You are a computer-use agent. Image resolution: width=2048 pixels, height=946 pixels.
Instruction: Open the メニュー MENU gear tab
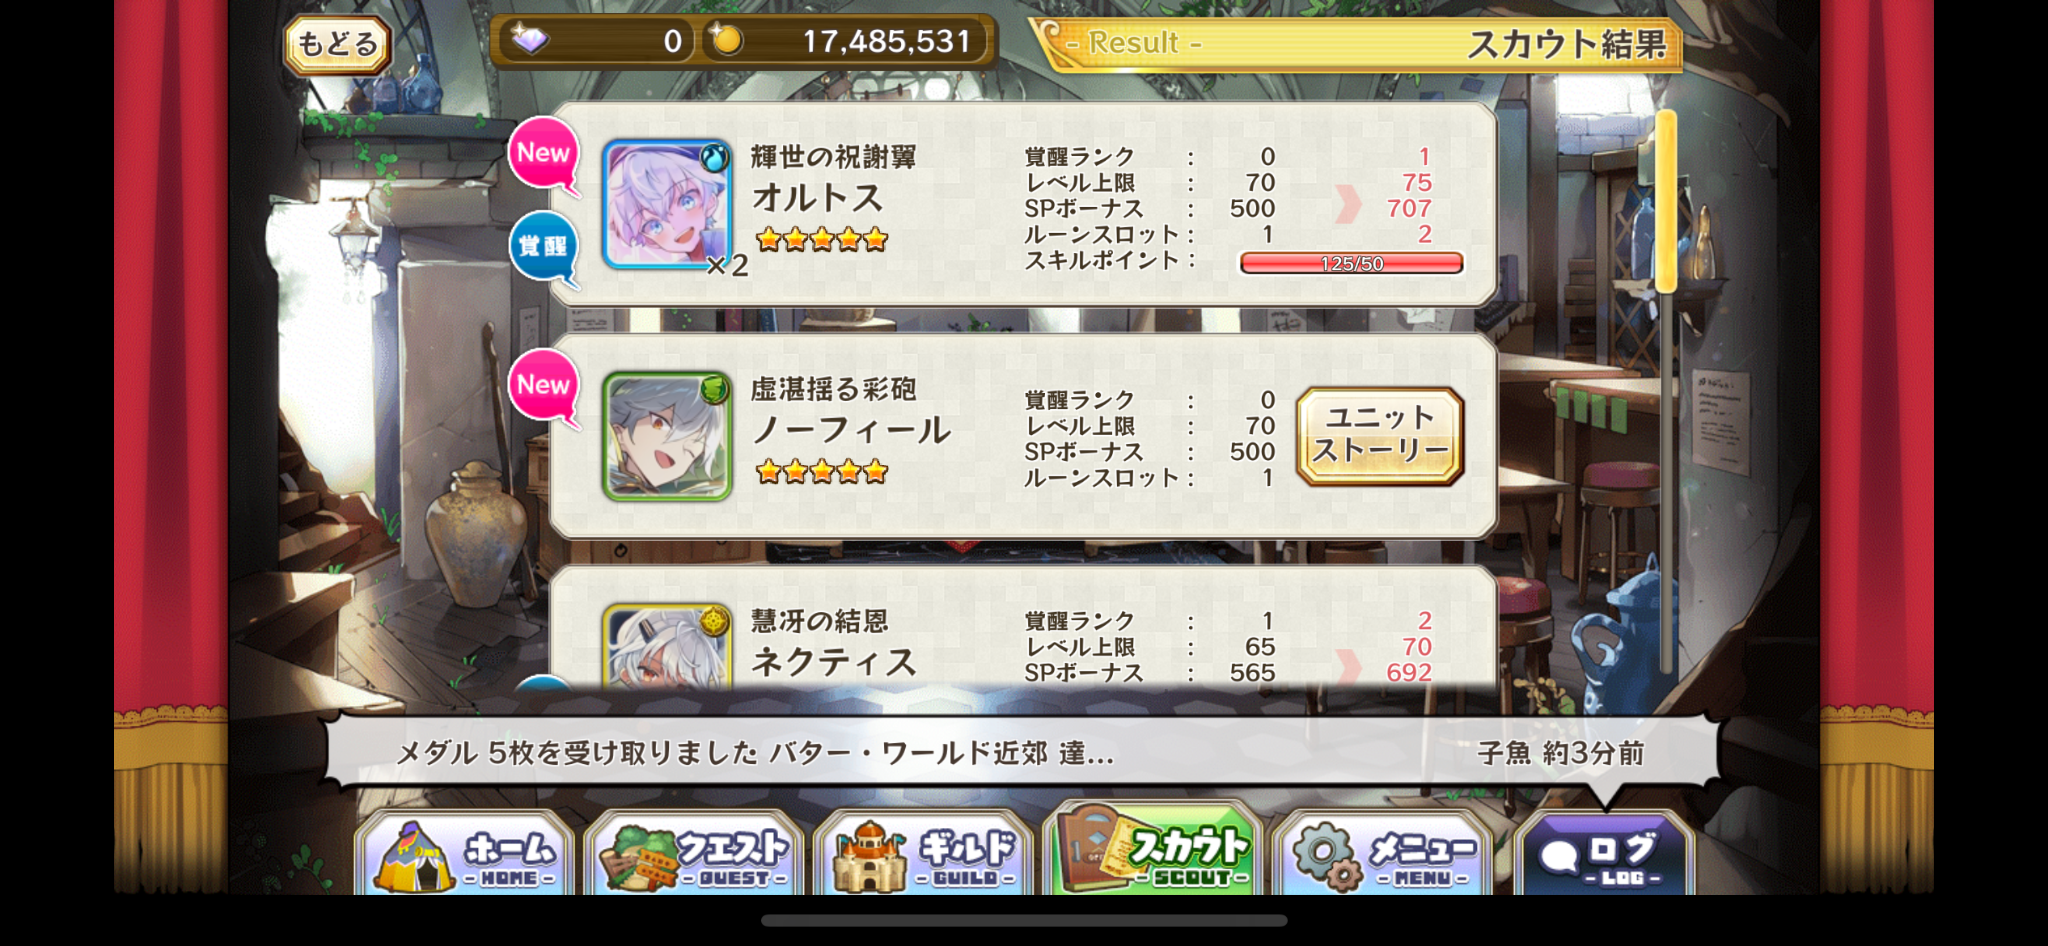(x=1383, y=856)
